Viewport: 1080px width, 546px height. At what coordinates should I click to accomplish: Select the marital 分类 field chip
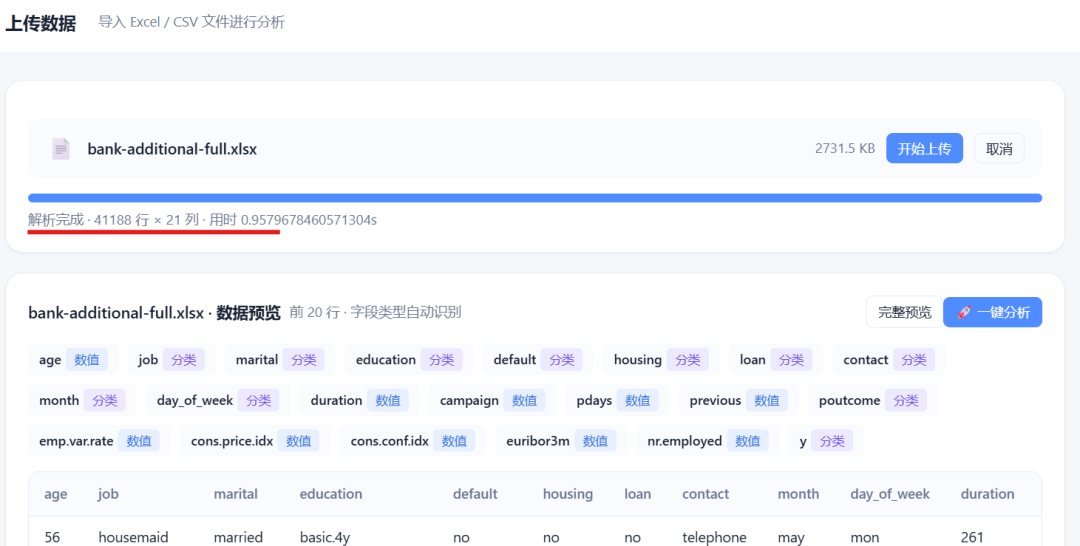[280, 359]
